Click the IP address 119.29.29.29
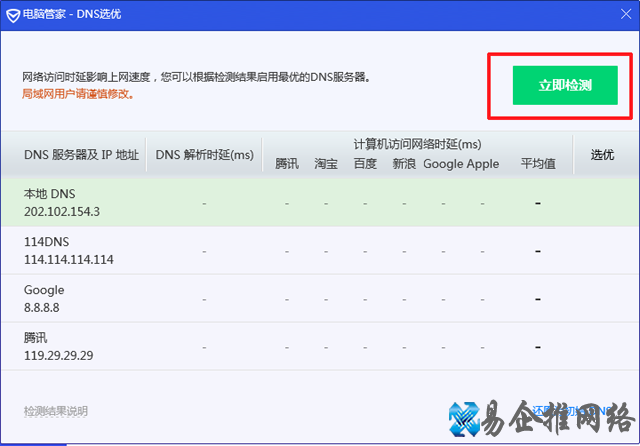Screen dimensions: 640x446 [58, 355]
